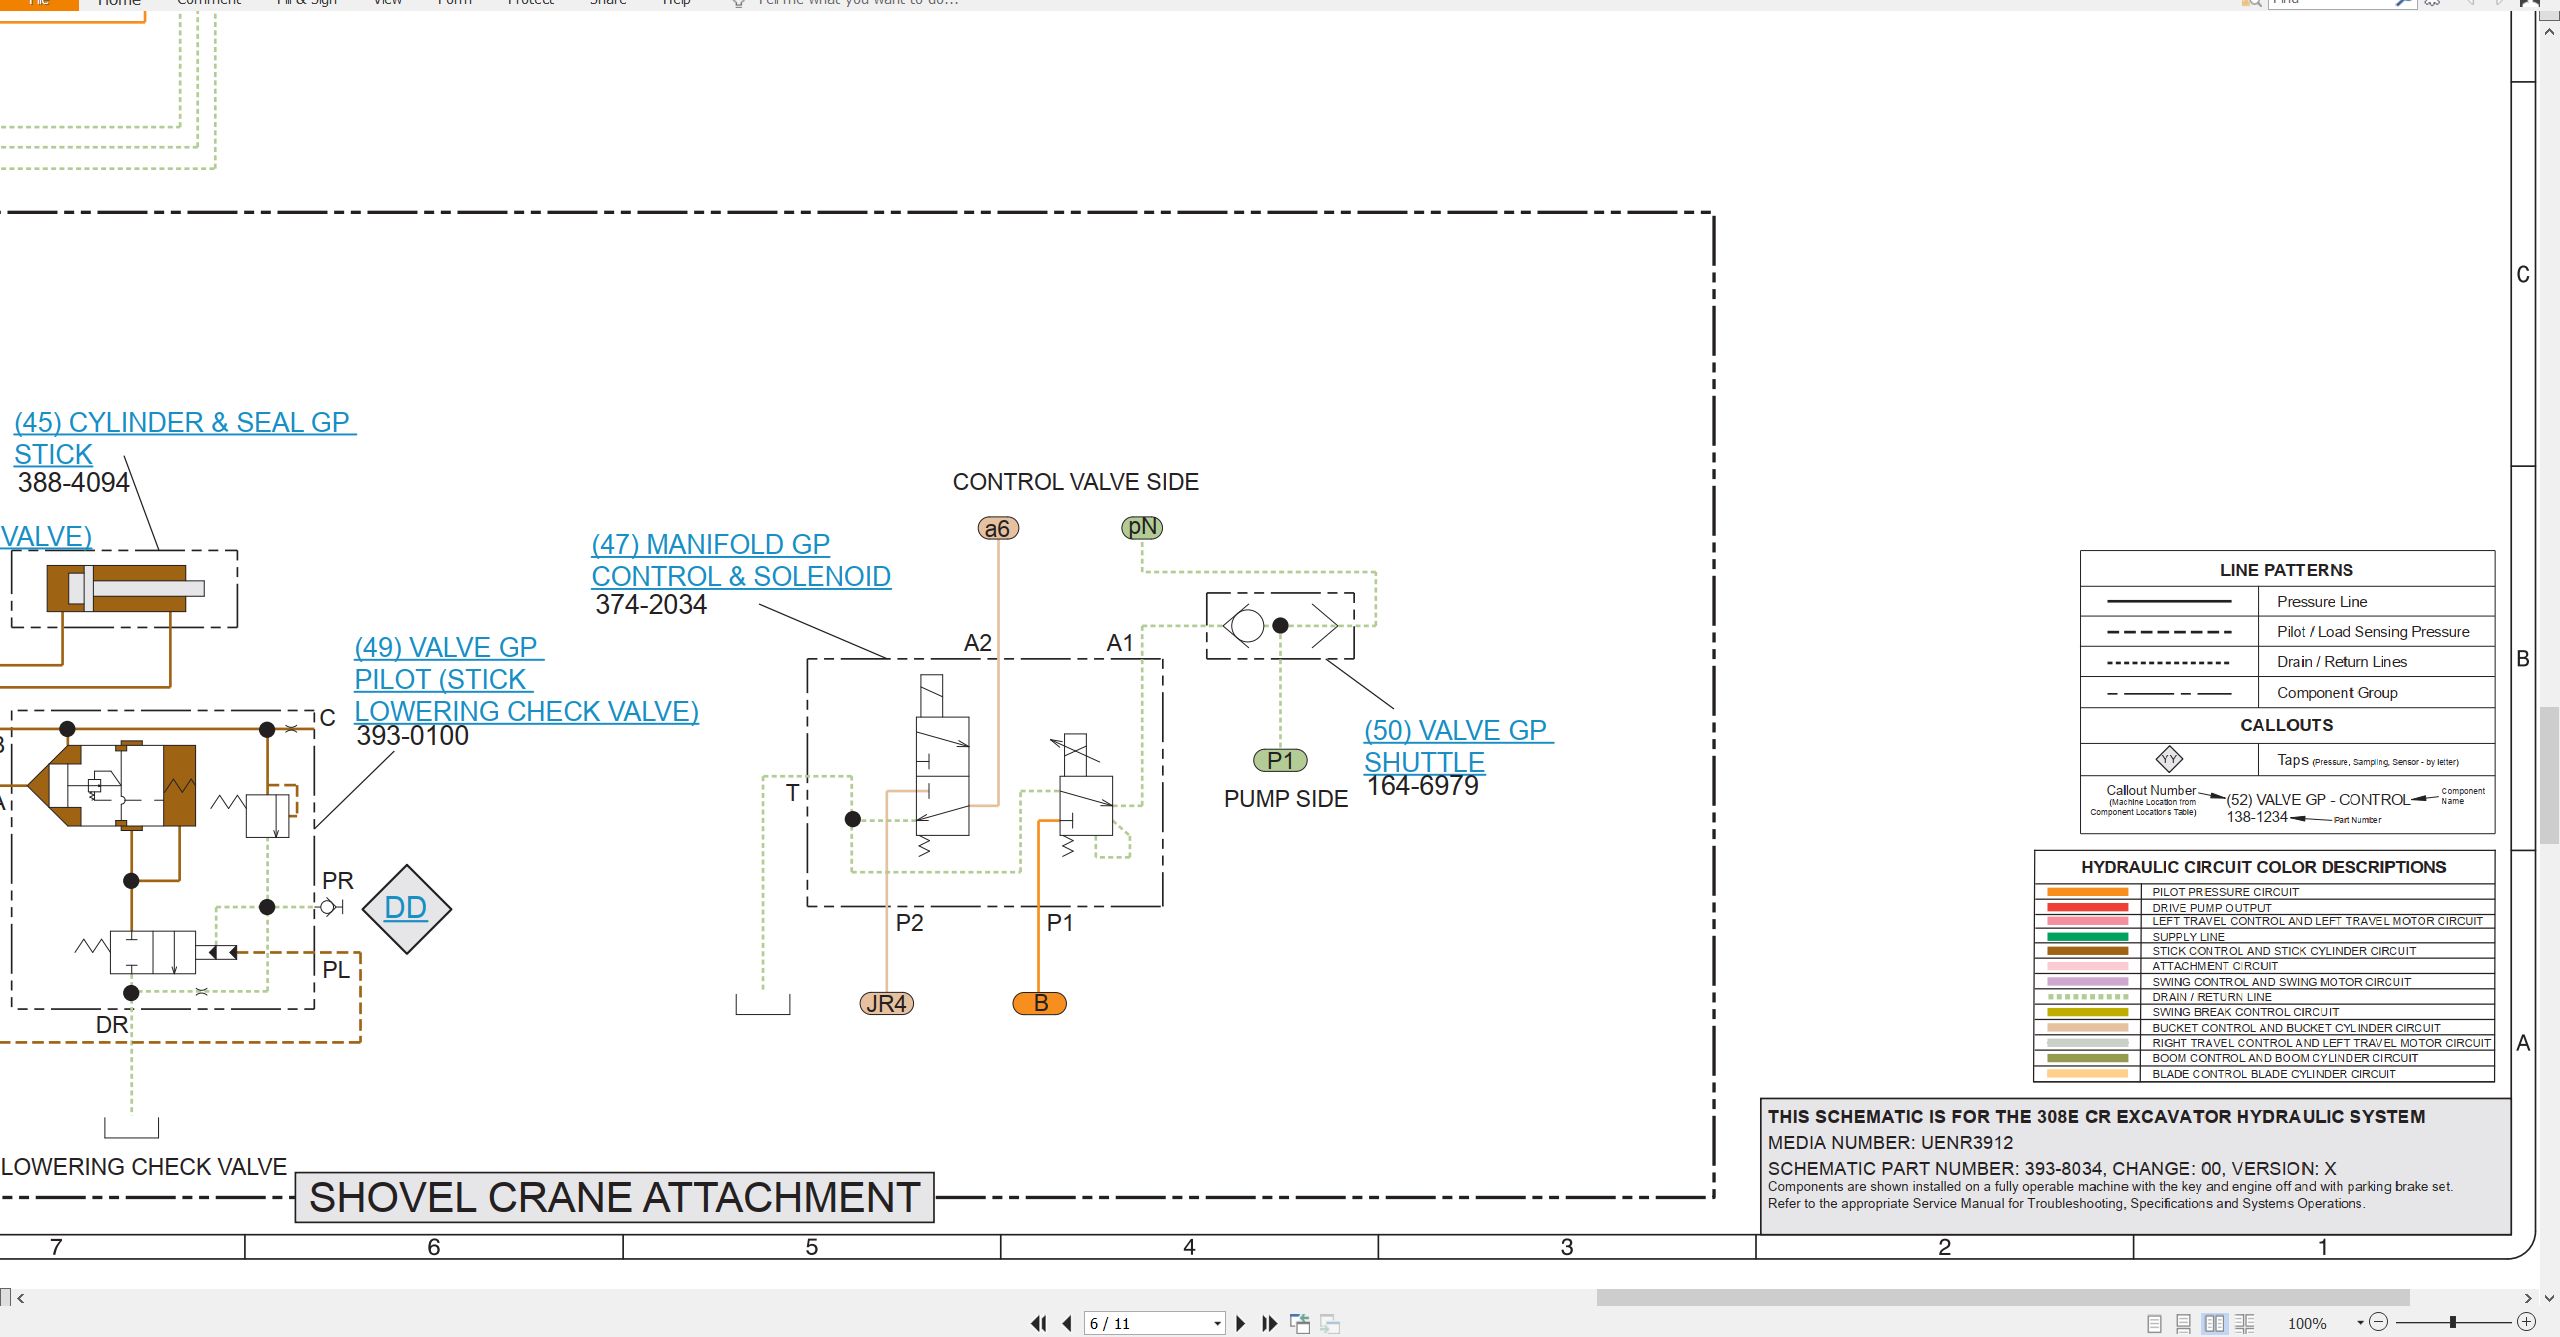2560x1337 pixels.
Task: Click the MEDIA NUMBER: UENR3912 text
Action: (x=1890, y=1143)
